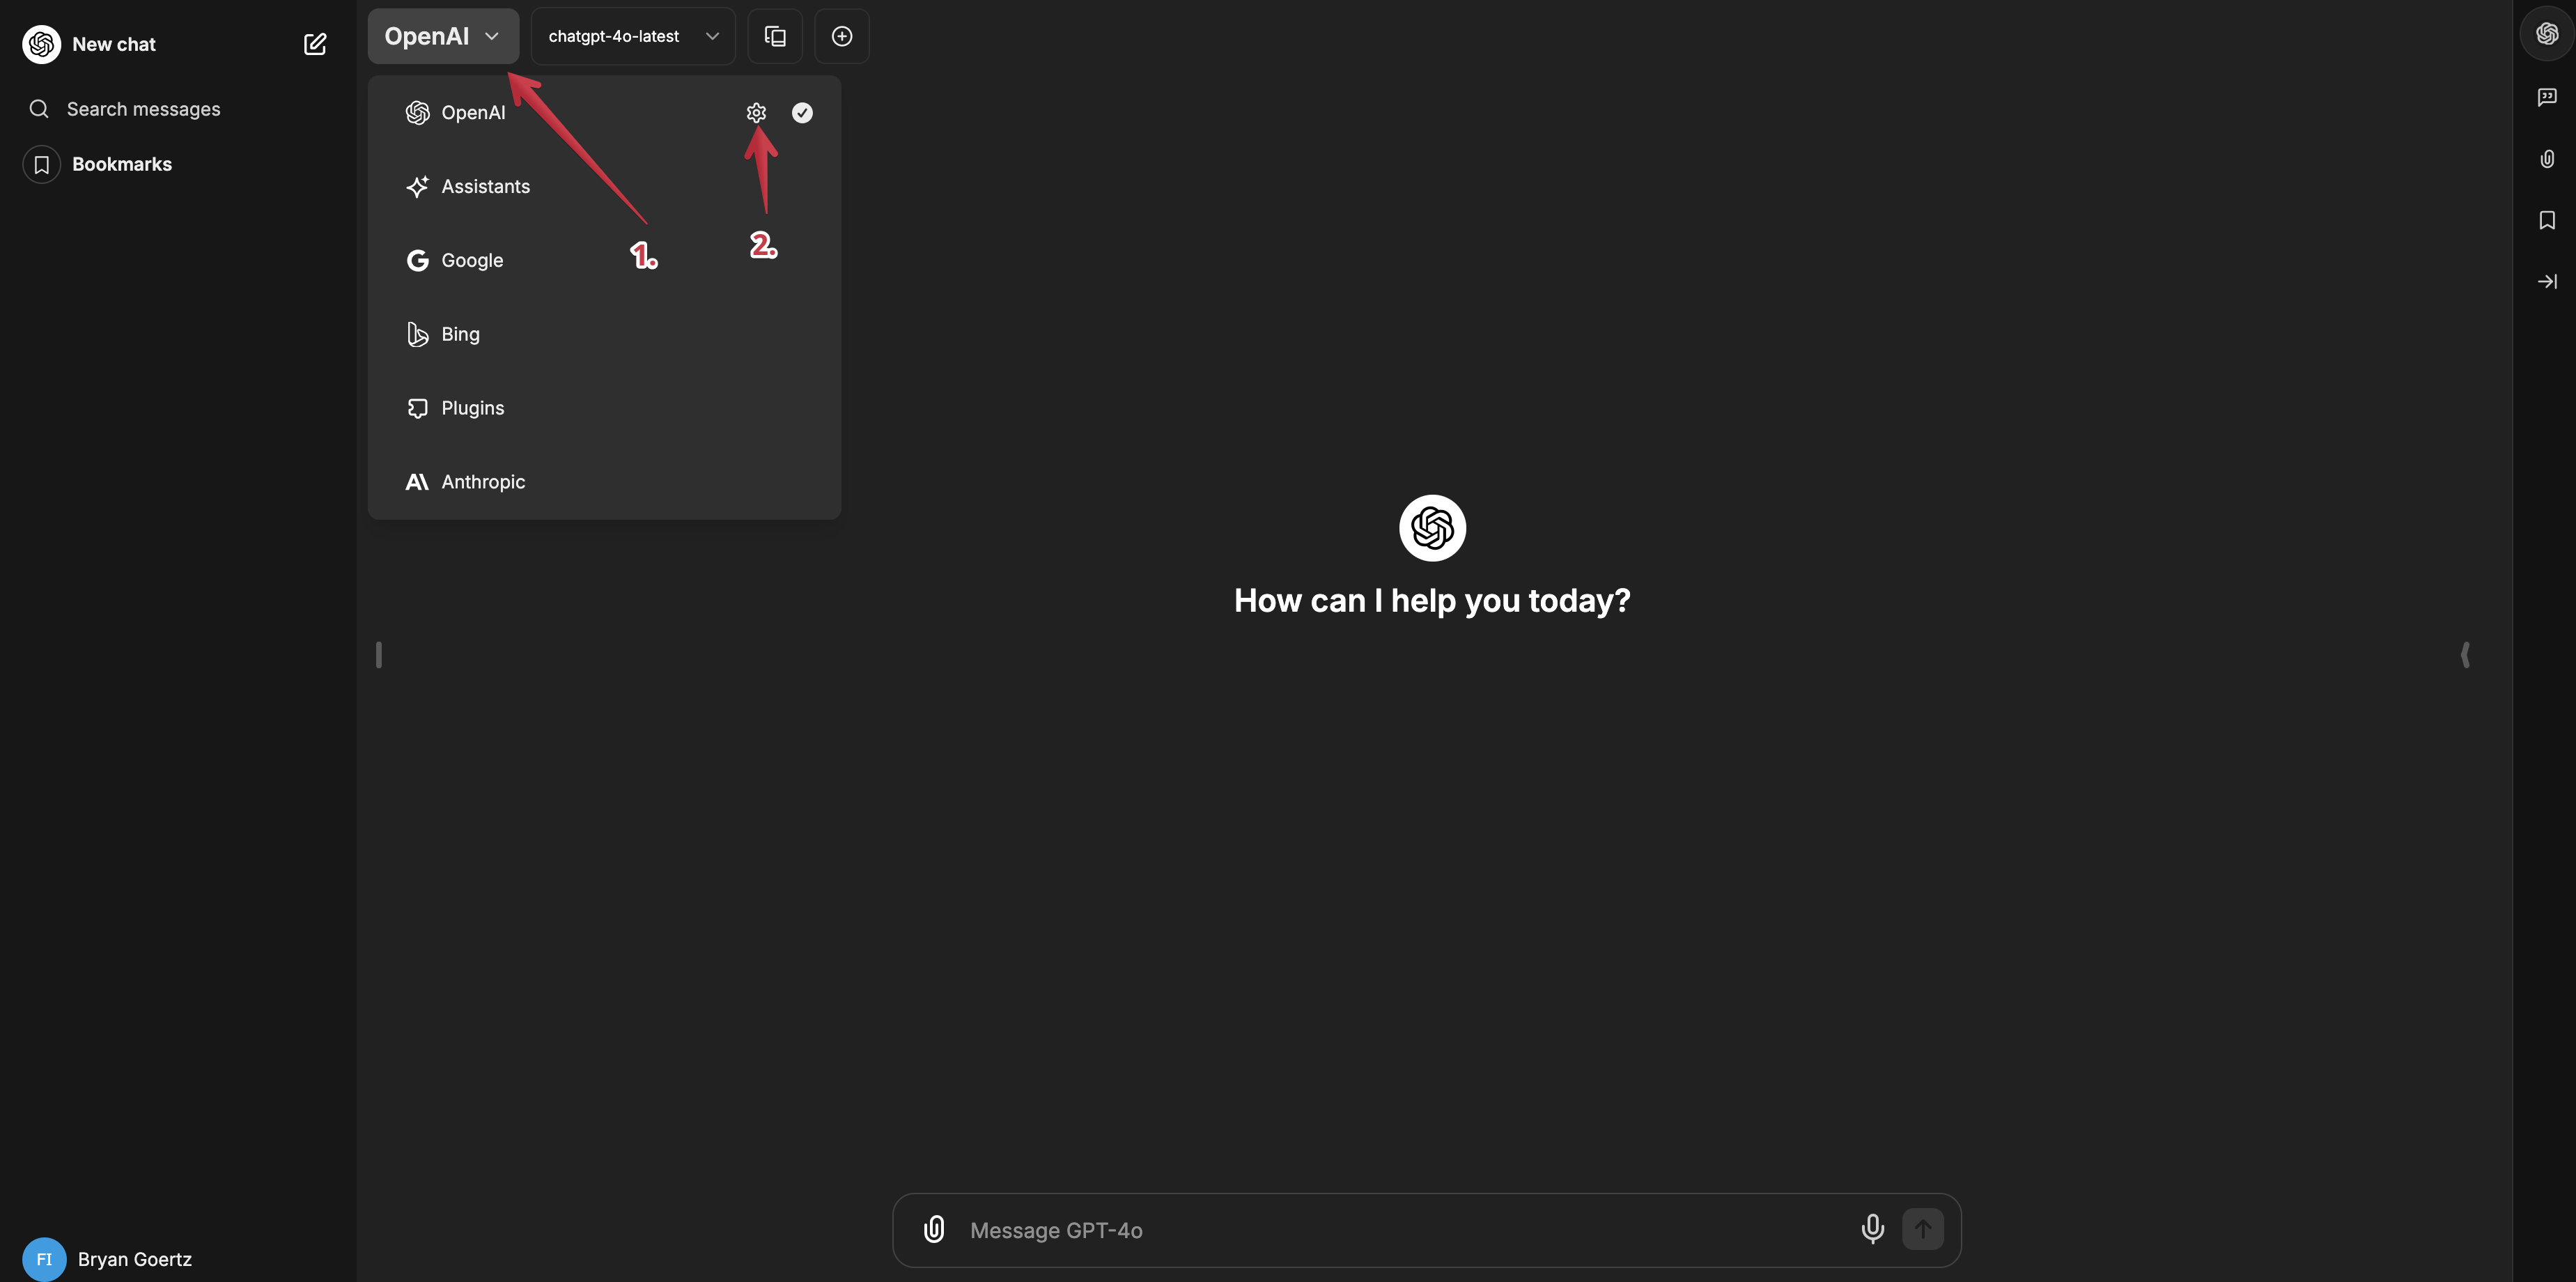This screenshot has width=2576, height=1282.
Task: Open the OpenAI provider settings gear
Action: click(755, 112)
